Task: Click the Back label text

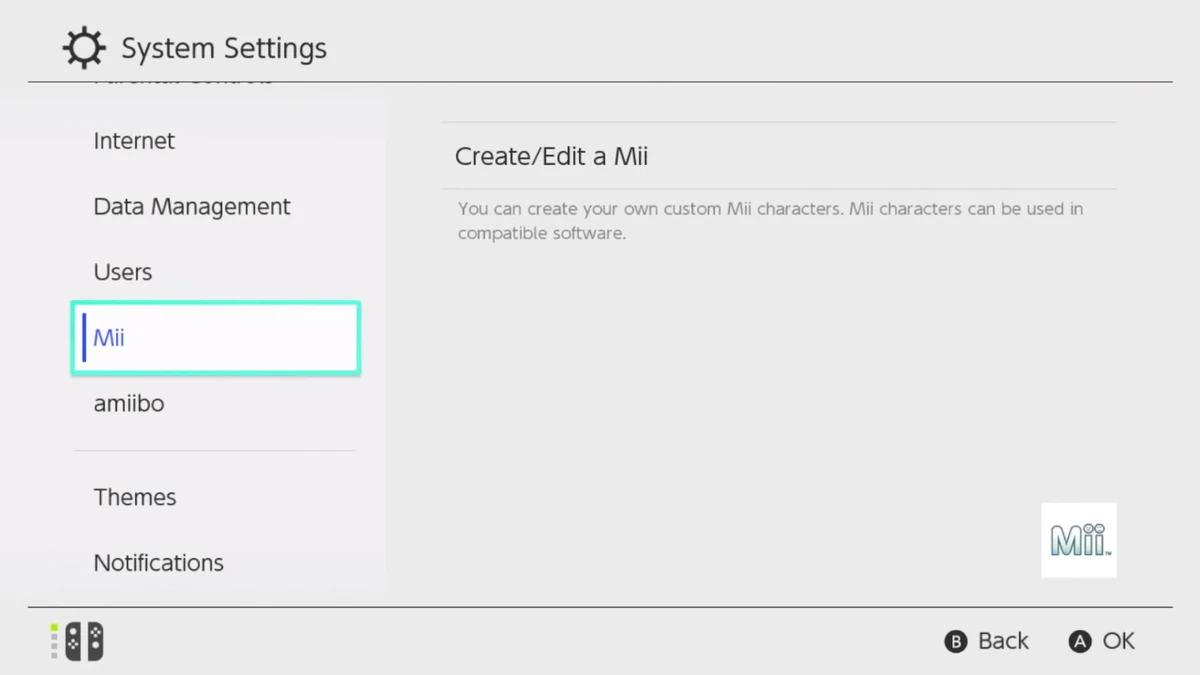Action: pyautogui.click(x=1005, y=641)
